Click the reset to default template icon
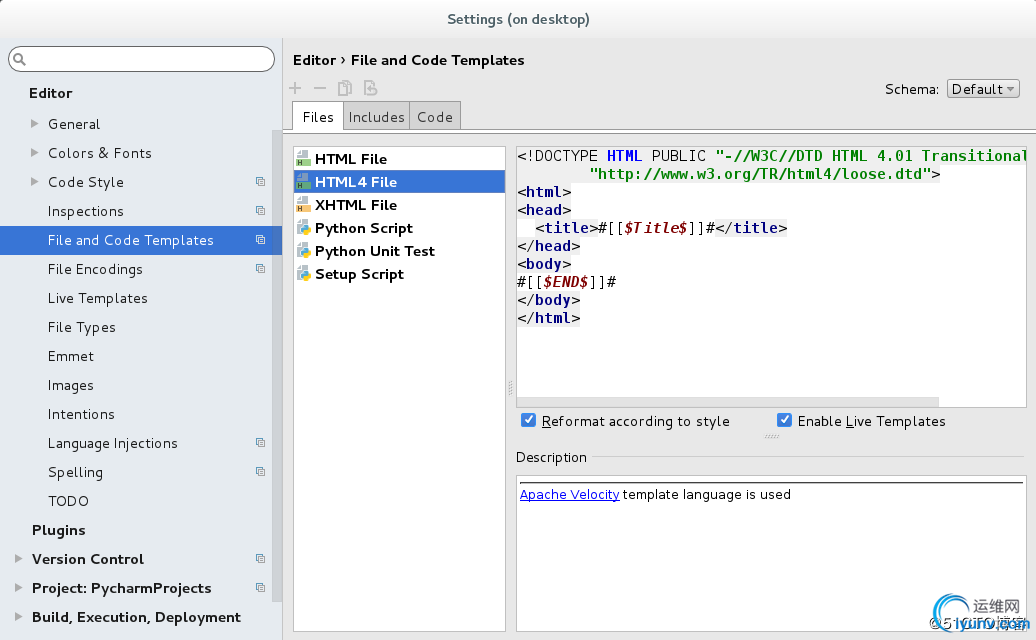The height and width of the screenshot is (640, 1036). point(370,88)
